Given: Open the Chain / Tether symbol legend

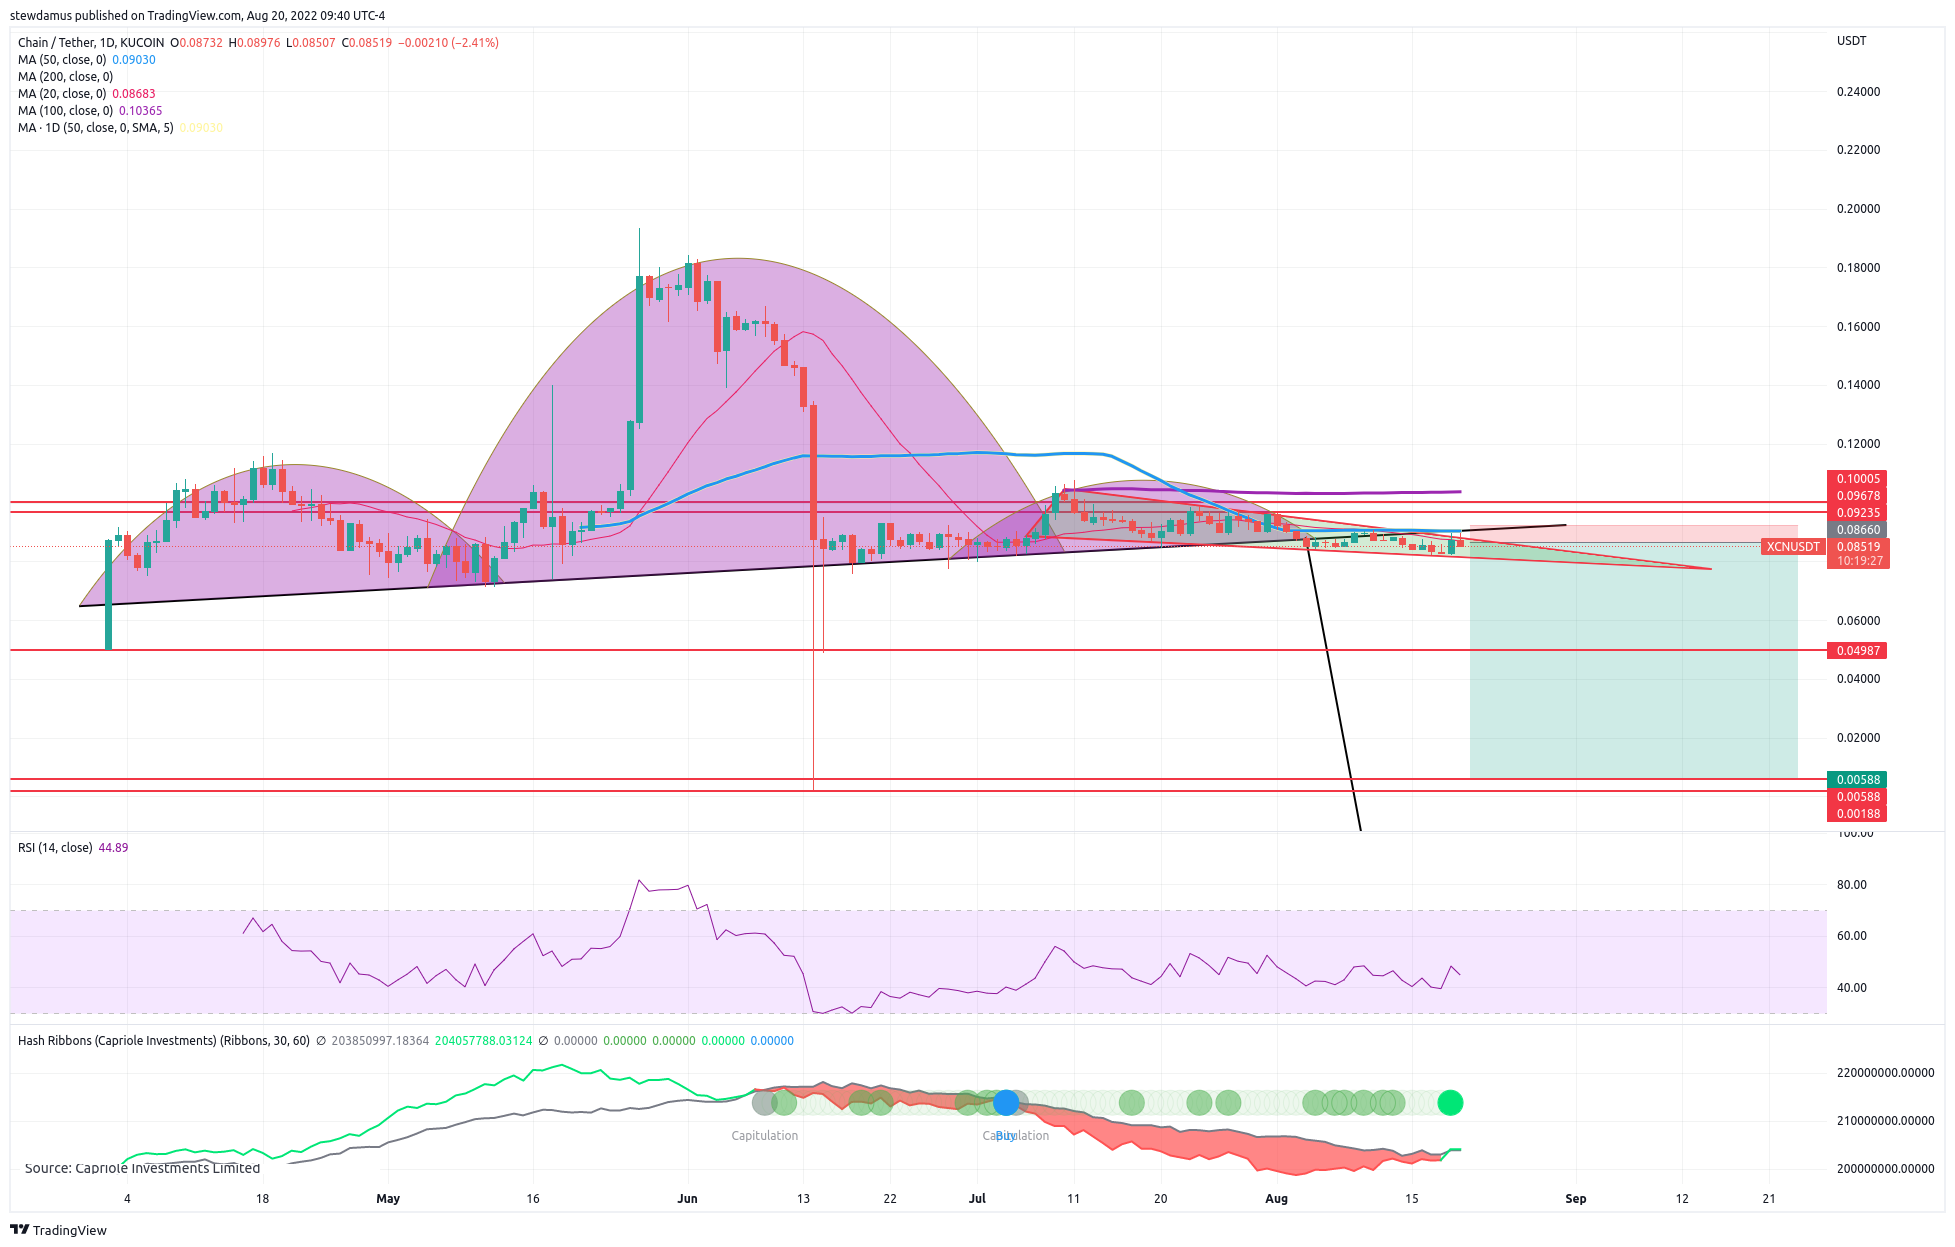Looking at the screenshot, I should click(90, 43).
